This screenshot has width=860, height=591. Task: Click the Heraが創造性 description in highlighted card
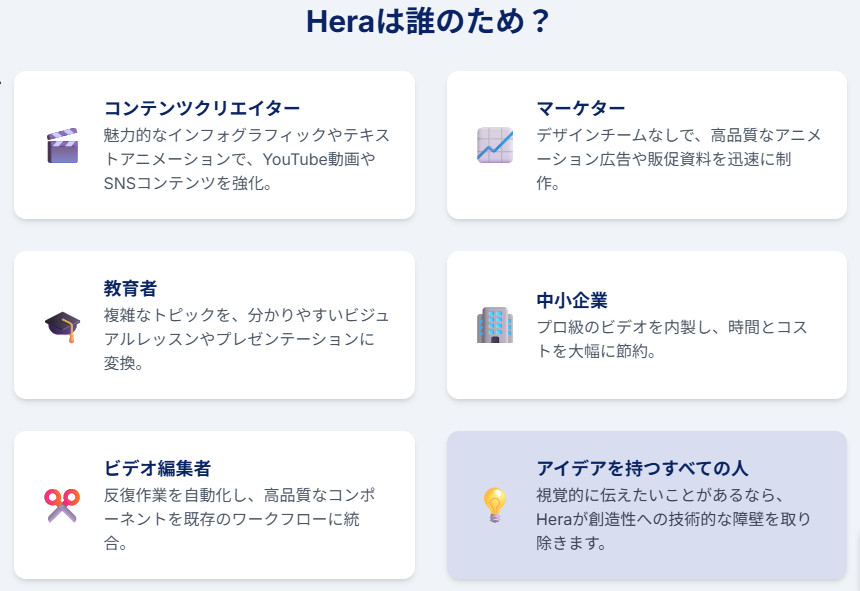coord(673,519)
